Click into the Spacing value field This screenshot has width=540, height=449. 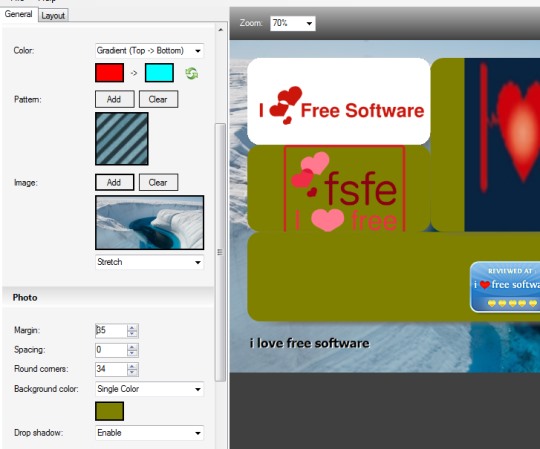point(111,350)
